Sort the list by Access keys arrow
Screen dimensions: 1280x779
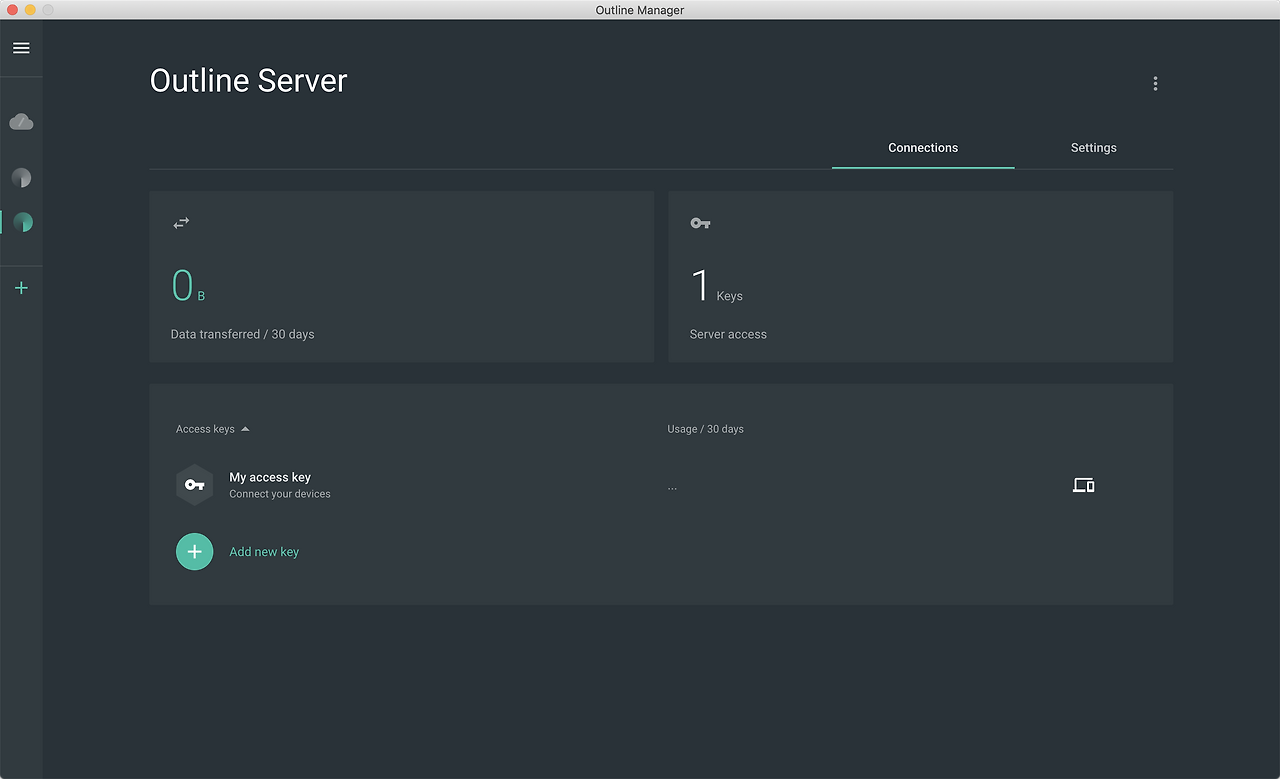coord(245,429)
